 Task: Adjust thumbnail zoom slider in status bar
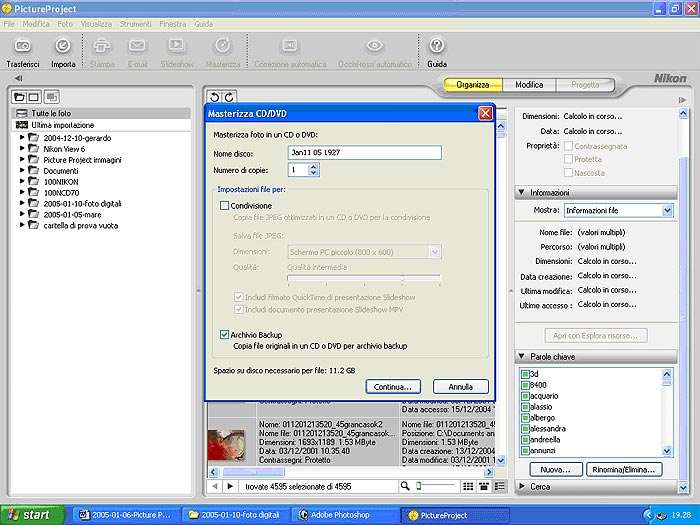point(418,486)
